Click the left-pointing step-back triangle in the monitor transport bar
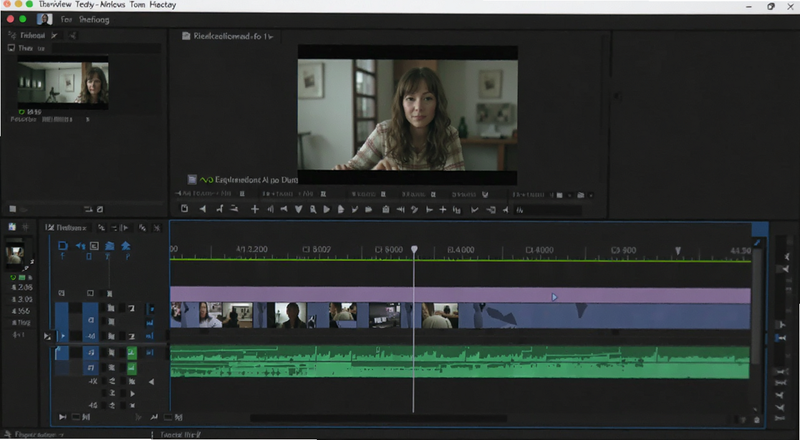800x440 pixels. coord(203,209)
